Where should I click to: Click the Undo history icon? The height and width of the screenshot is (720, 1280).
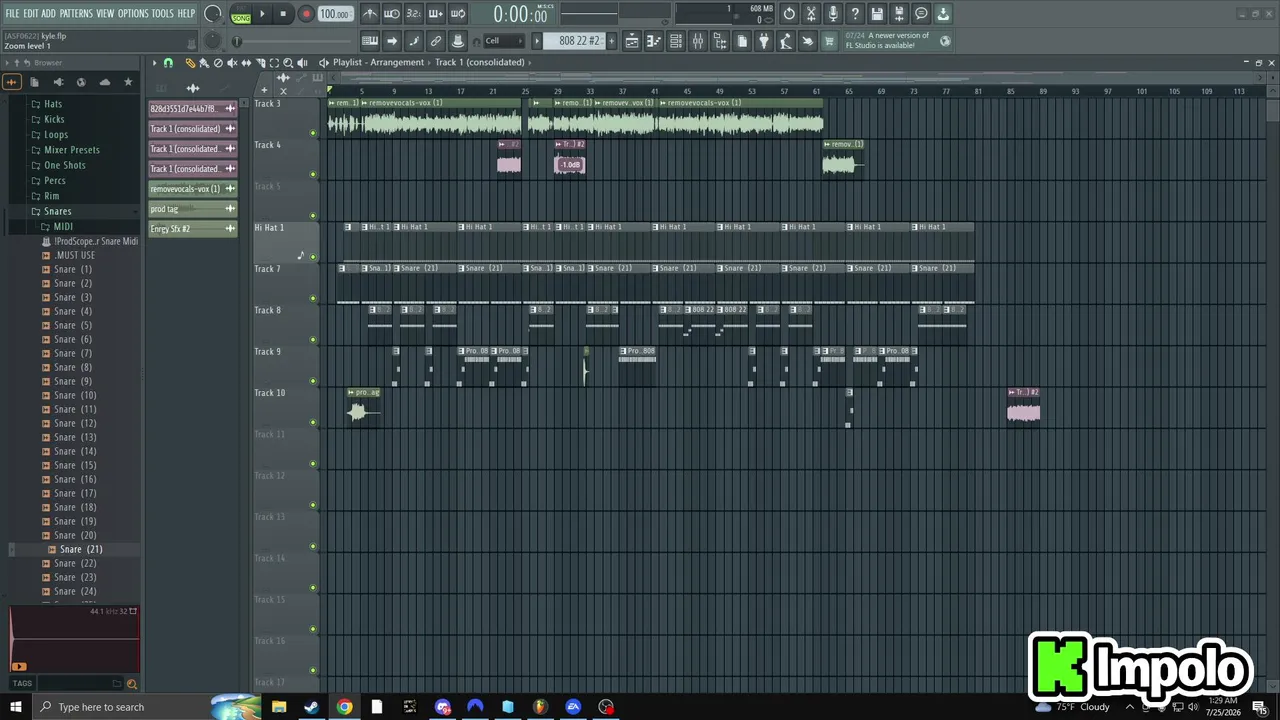point(789,14)
